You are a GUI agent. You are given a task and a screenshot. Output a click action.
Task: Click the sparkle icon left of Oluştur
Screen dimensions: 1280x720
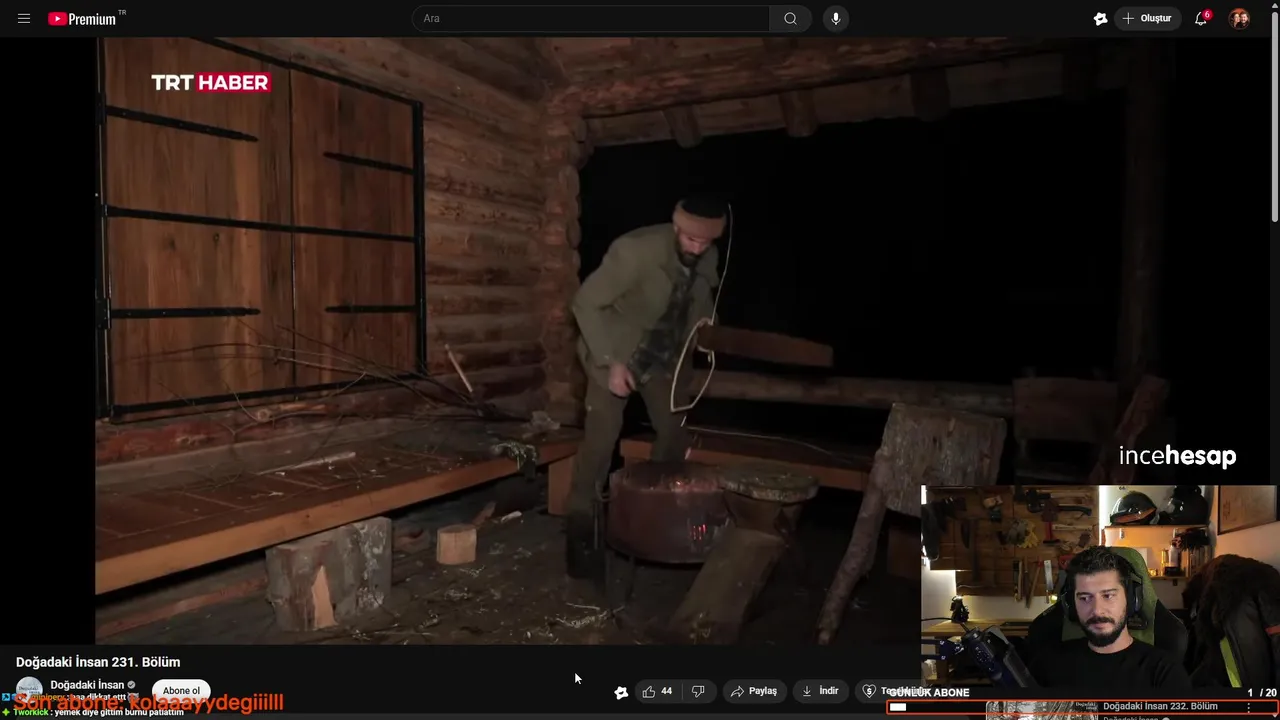point(1100,19)
